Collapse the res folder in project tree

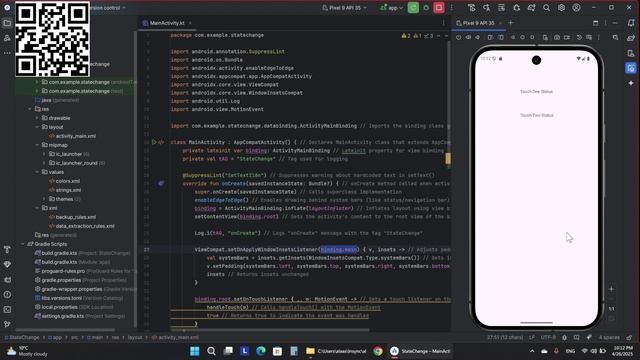click(30, 109)
